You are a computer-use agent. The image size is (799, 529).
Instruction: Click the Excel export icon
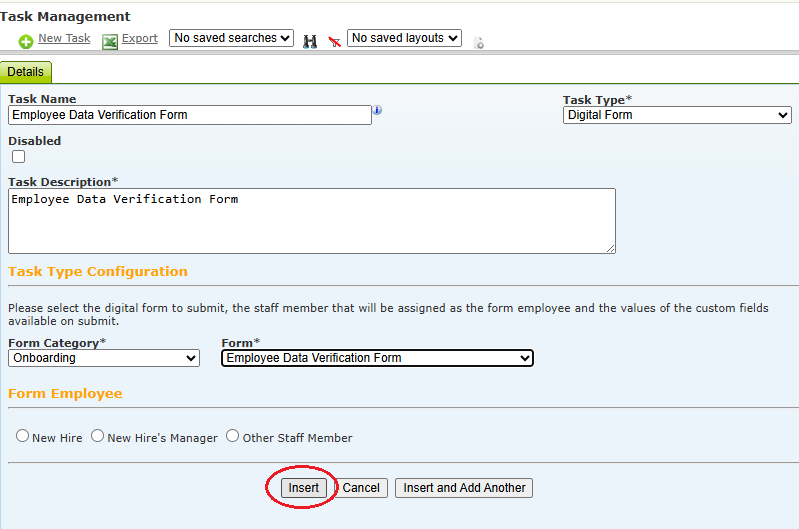(x=110, y=42)
